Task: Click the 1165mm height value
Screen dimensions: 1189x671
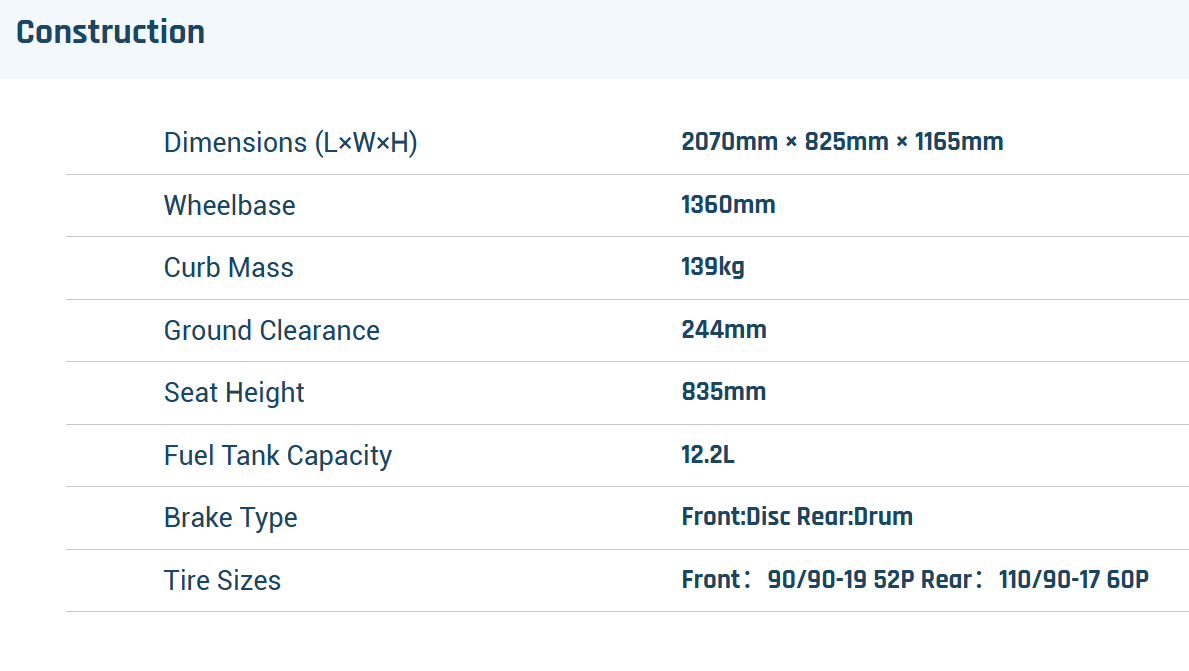Action: coord(959,142)
